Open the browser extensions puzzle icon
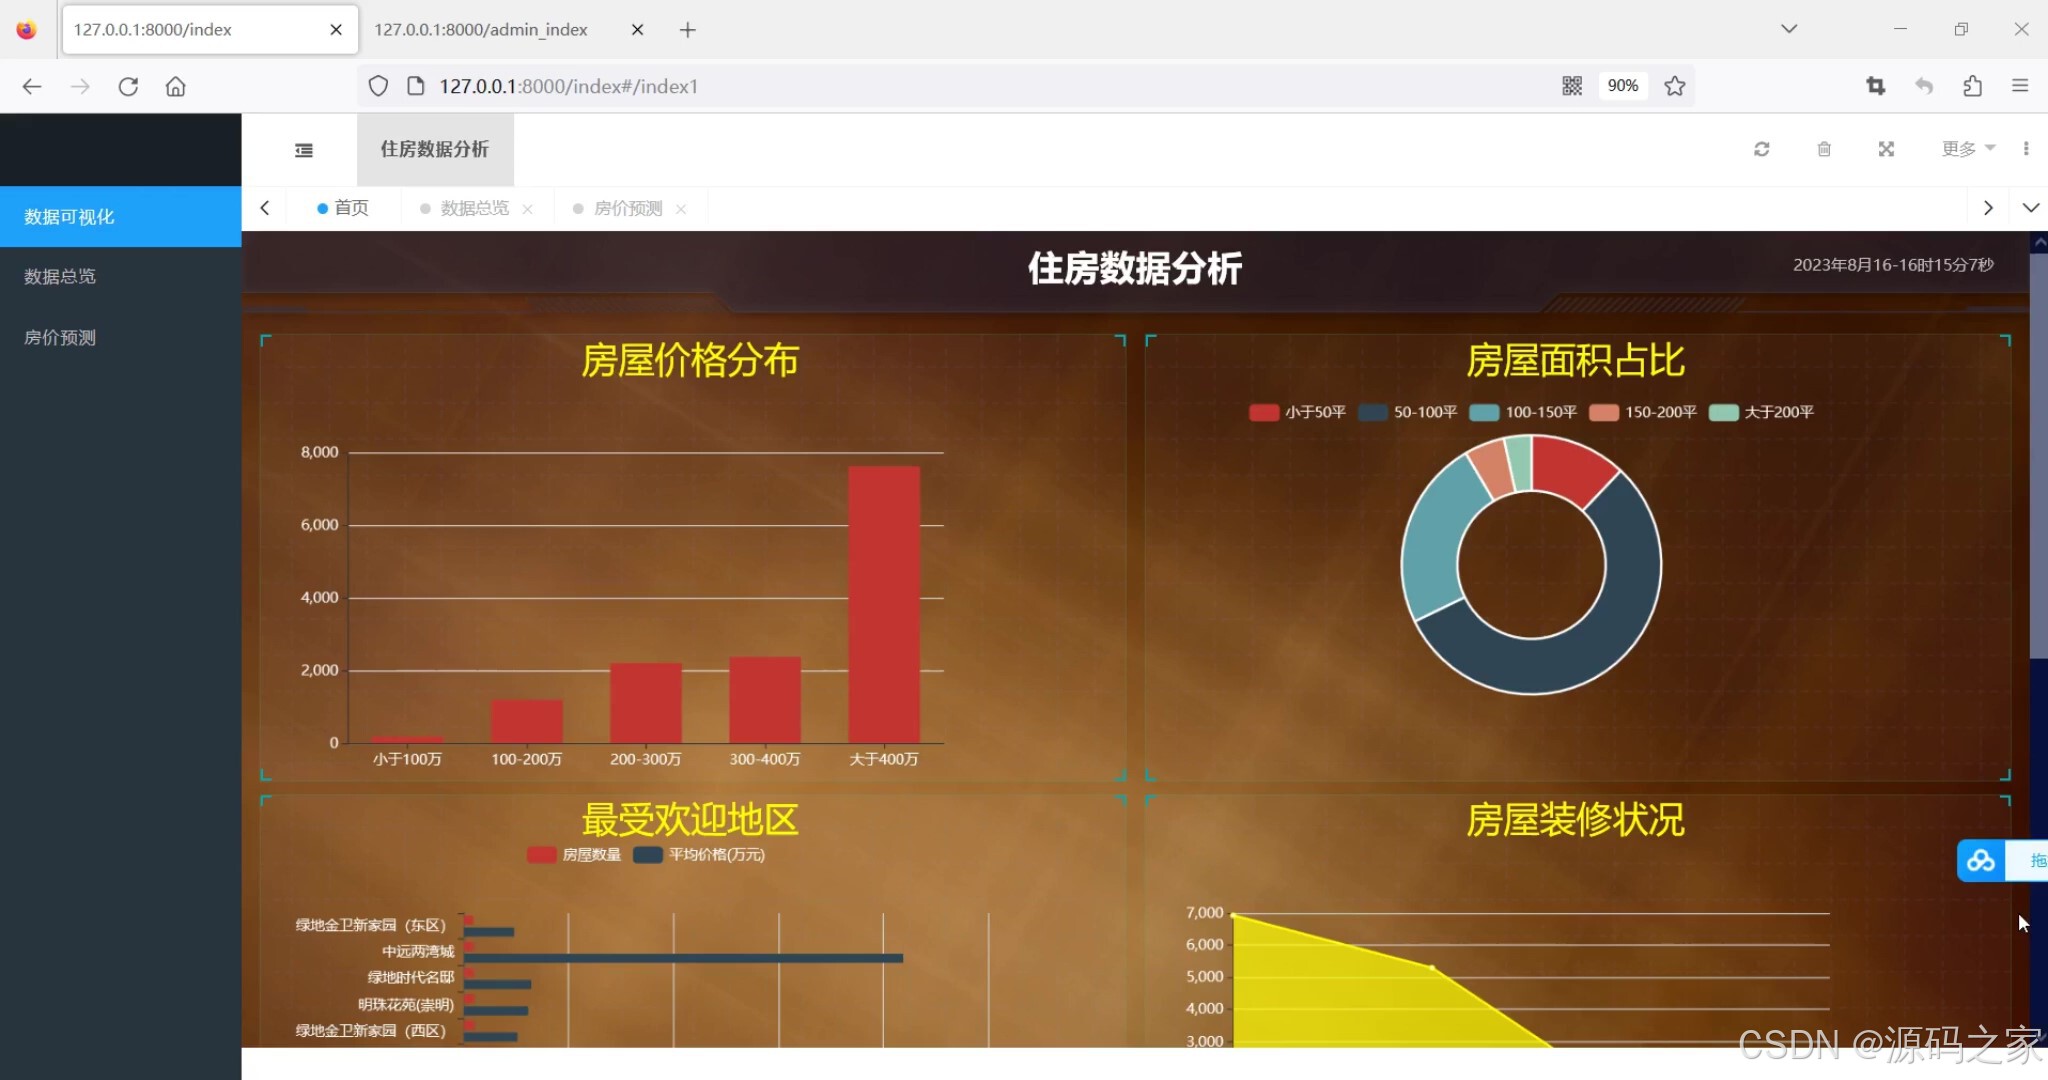Viewport: 2048px width, 1080px height. click(1972, 86)
